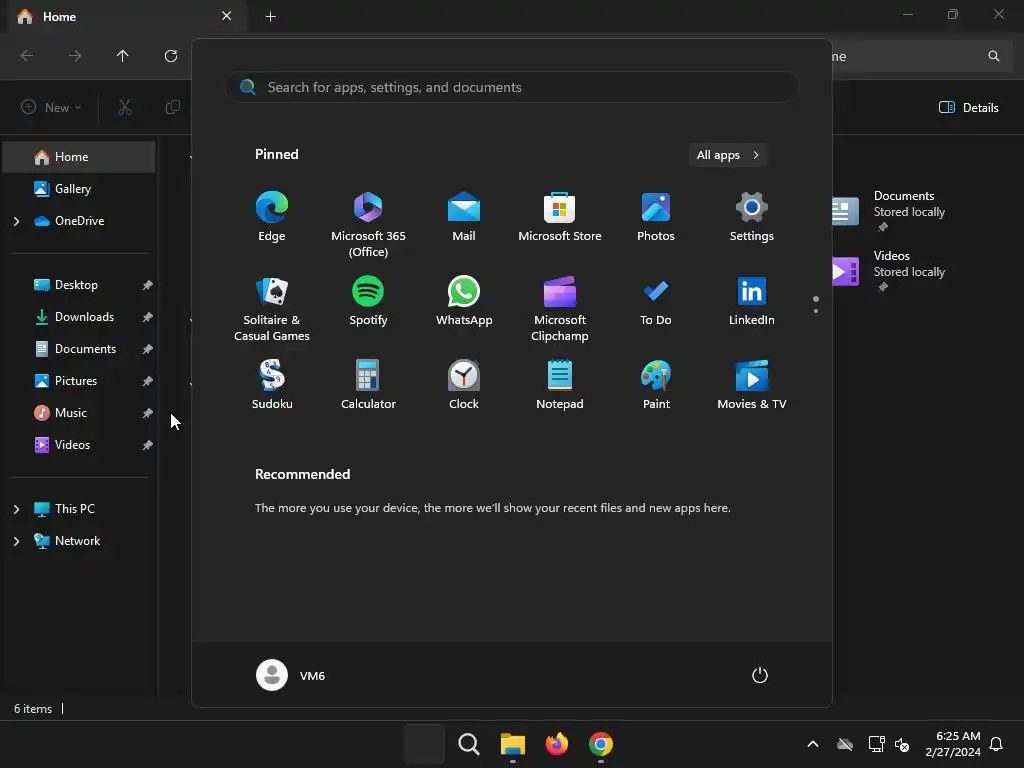Click the taskbar Search icon
This screenshot has width=1024, height=768.
tap(468, 744)
